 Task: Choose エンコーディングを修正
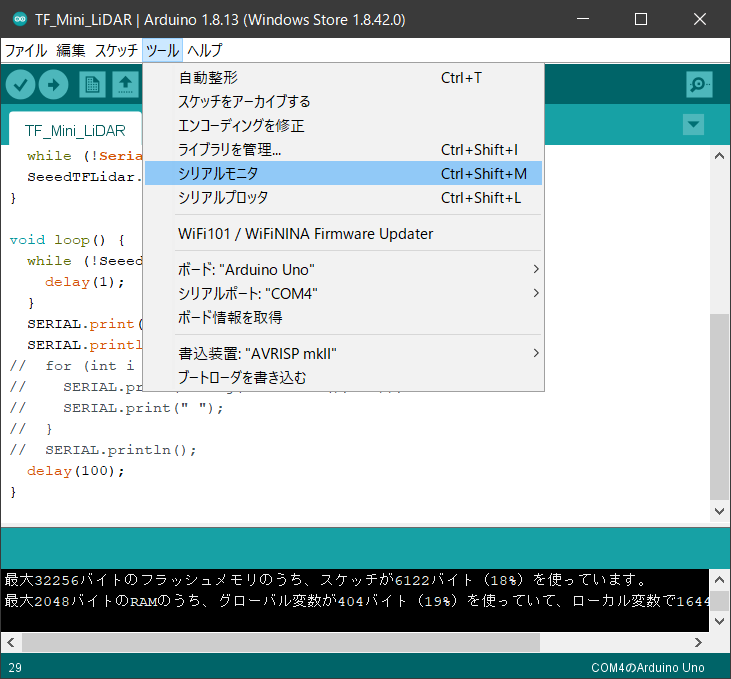coord(345,125)
